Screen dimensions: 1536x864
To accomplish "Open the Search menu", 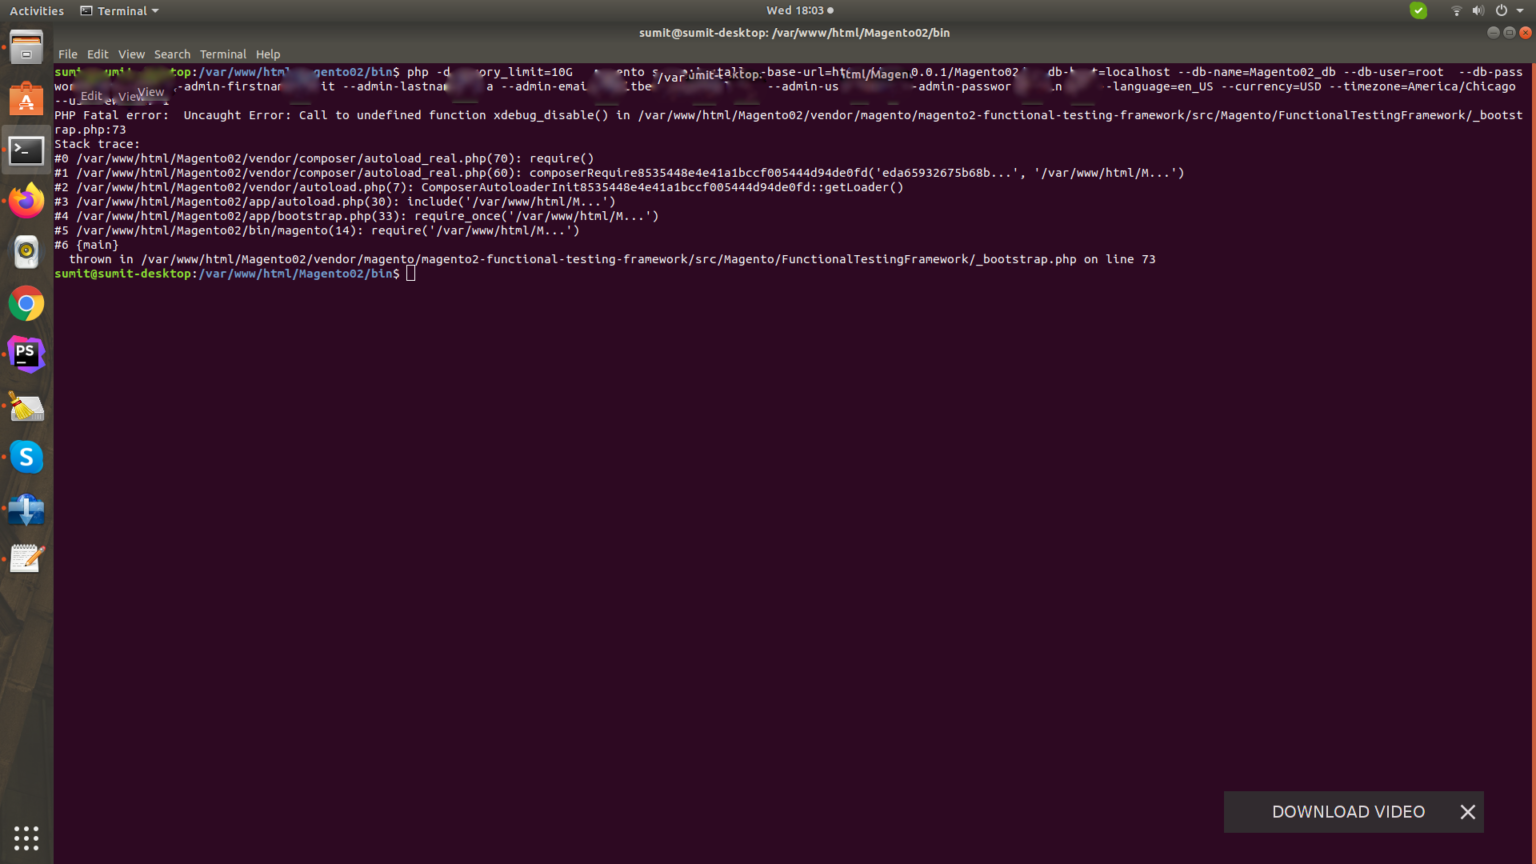I will 172,54.
